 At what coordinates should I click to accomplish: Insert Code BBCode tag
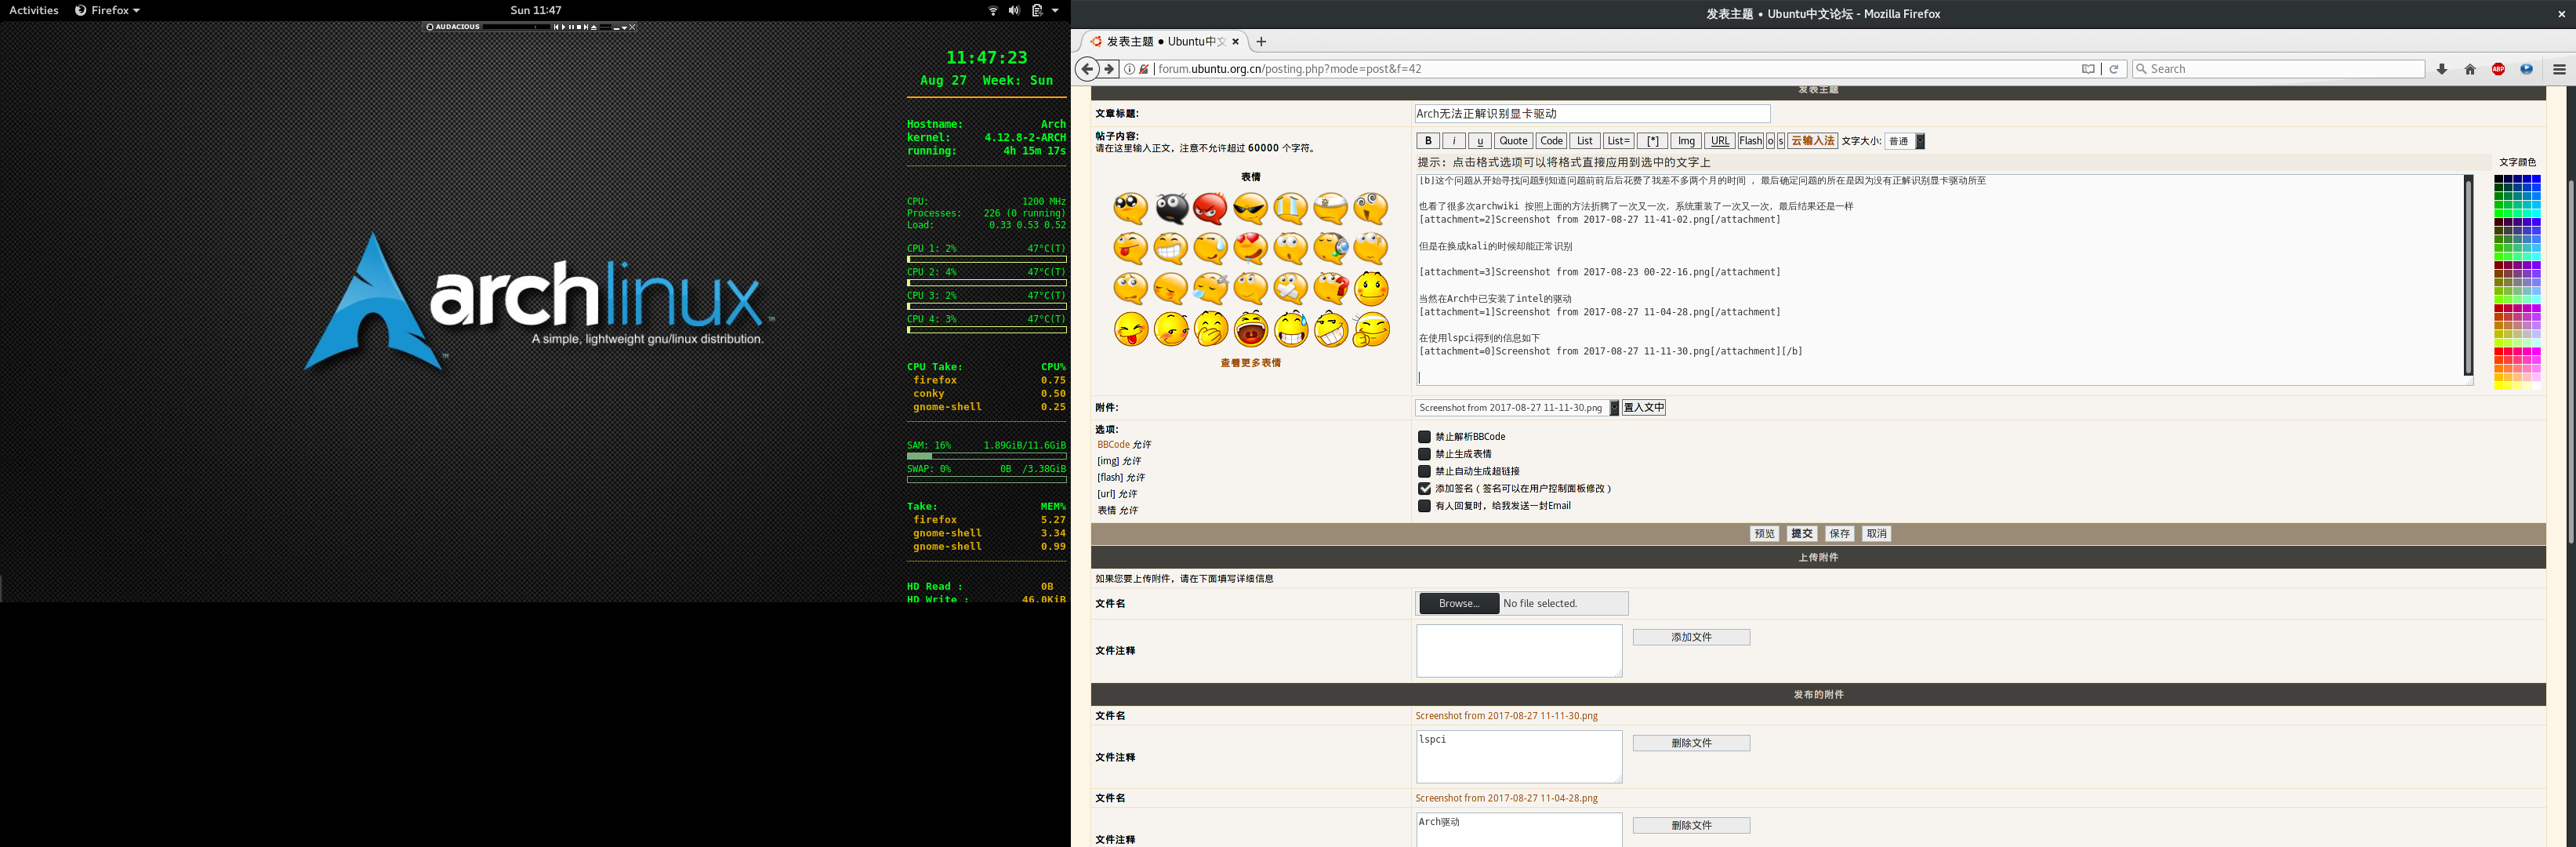tap(1551, 141)
